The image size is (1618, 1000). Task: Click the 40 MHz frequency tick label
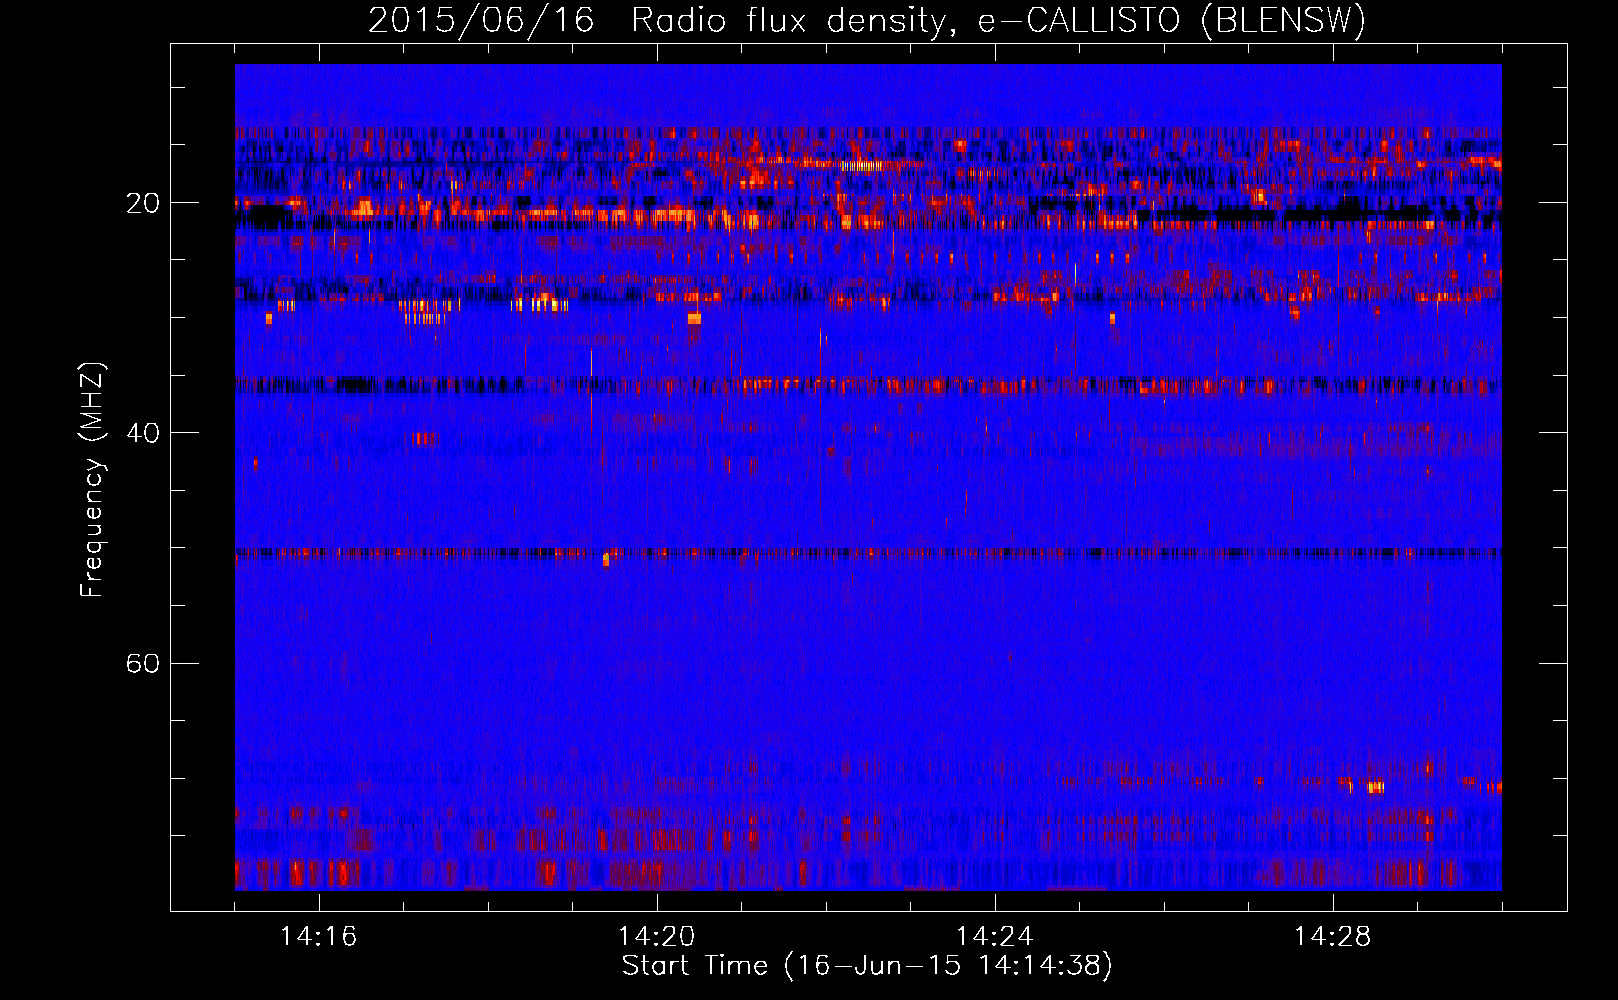(143, 433)
